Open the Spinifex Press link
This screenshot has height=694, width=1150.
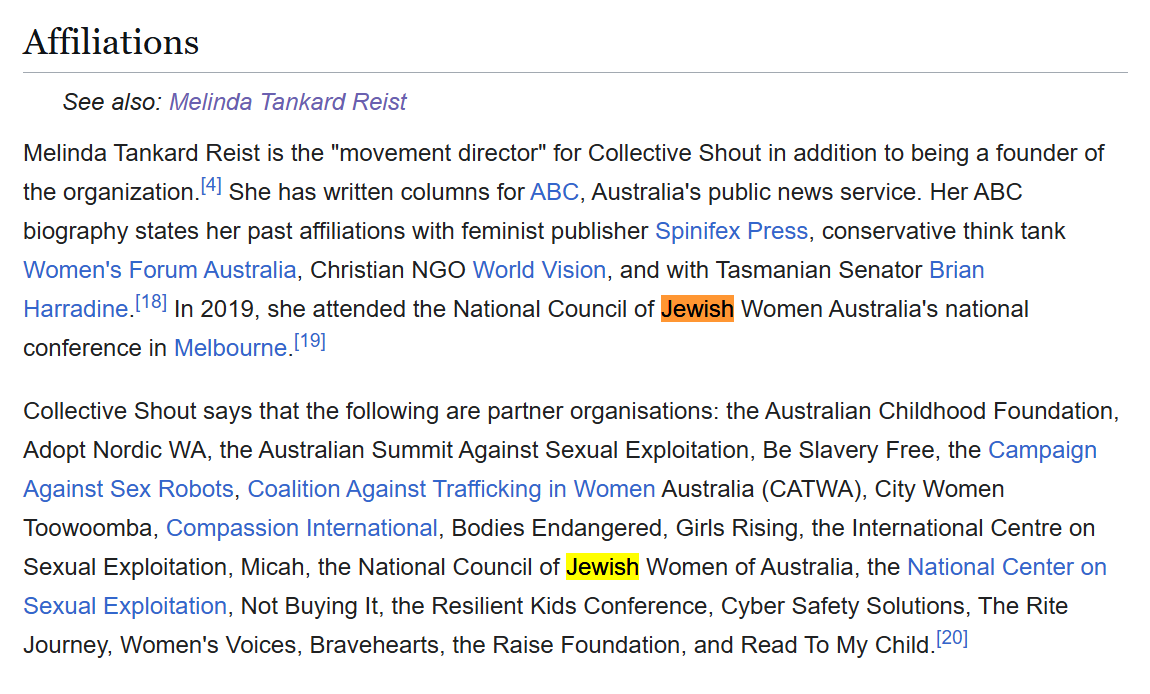coord(731,230)
